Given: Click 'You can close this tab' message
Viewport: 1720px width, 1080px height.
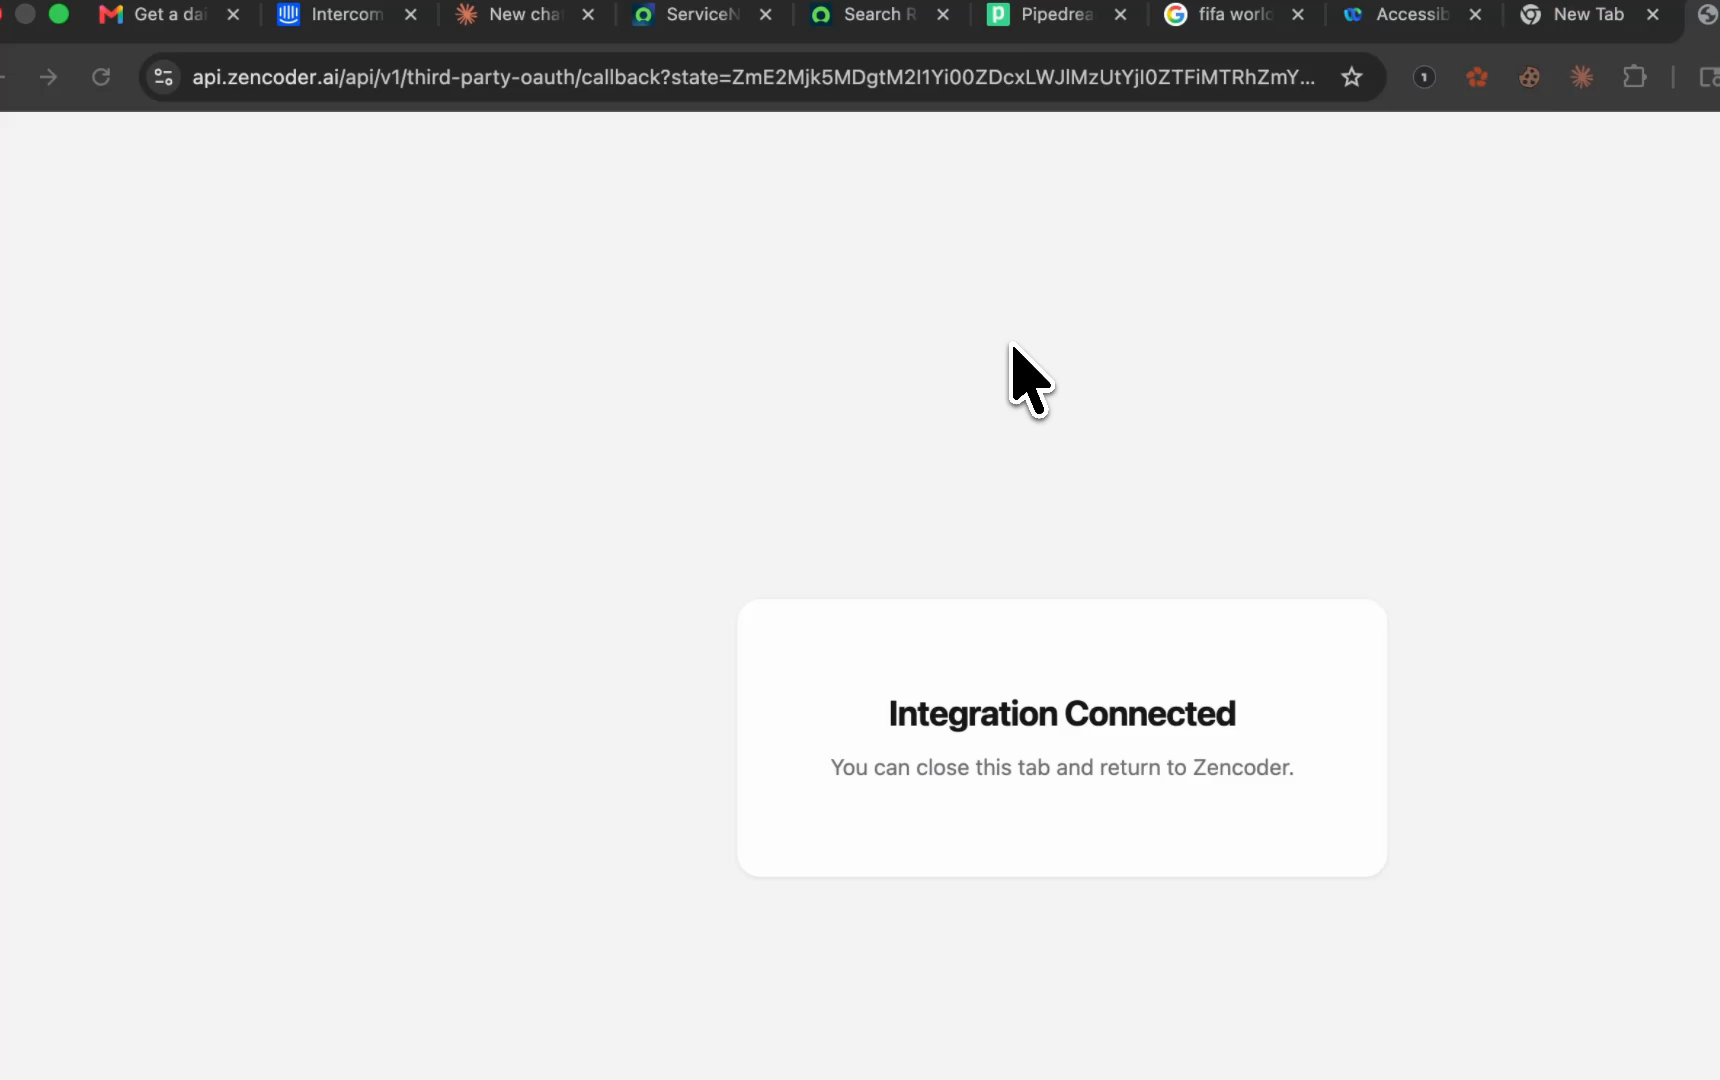Looking at the screenshot, I should click(x=1062, y=768).
